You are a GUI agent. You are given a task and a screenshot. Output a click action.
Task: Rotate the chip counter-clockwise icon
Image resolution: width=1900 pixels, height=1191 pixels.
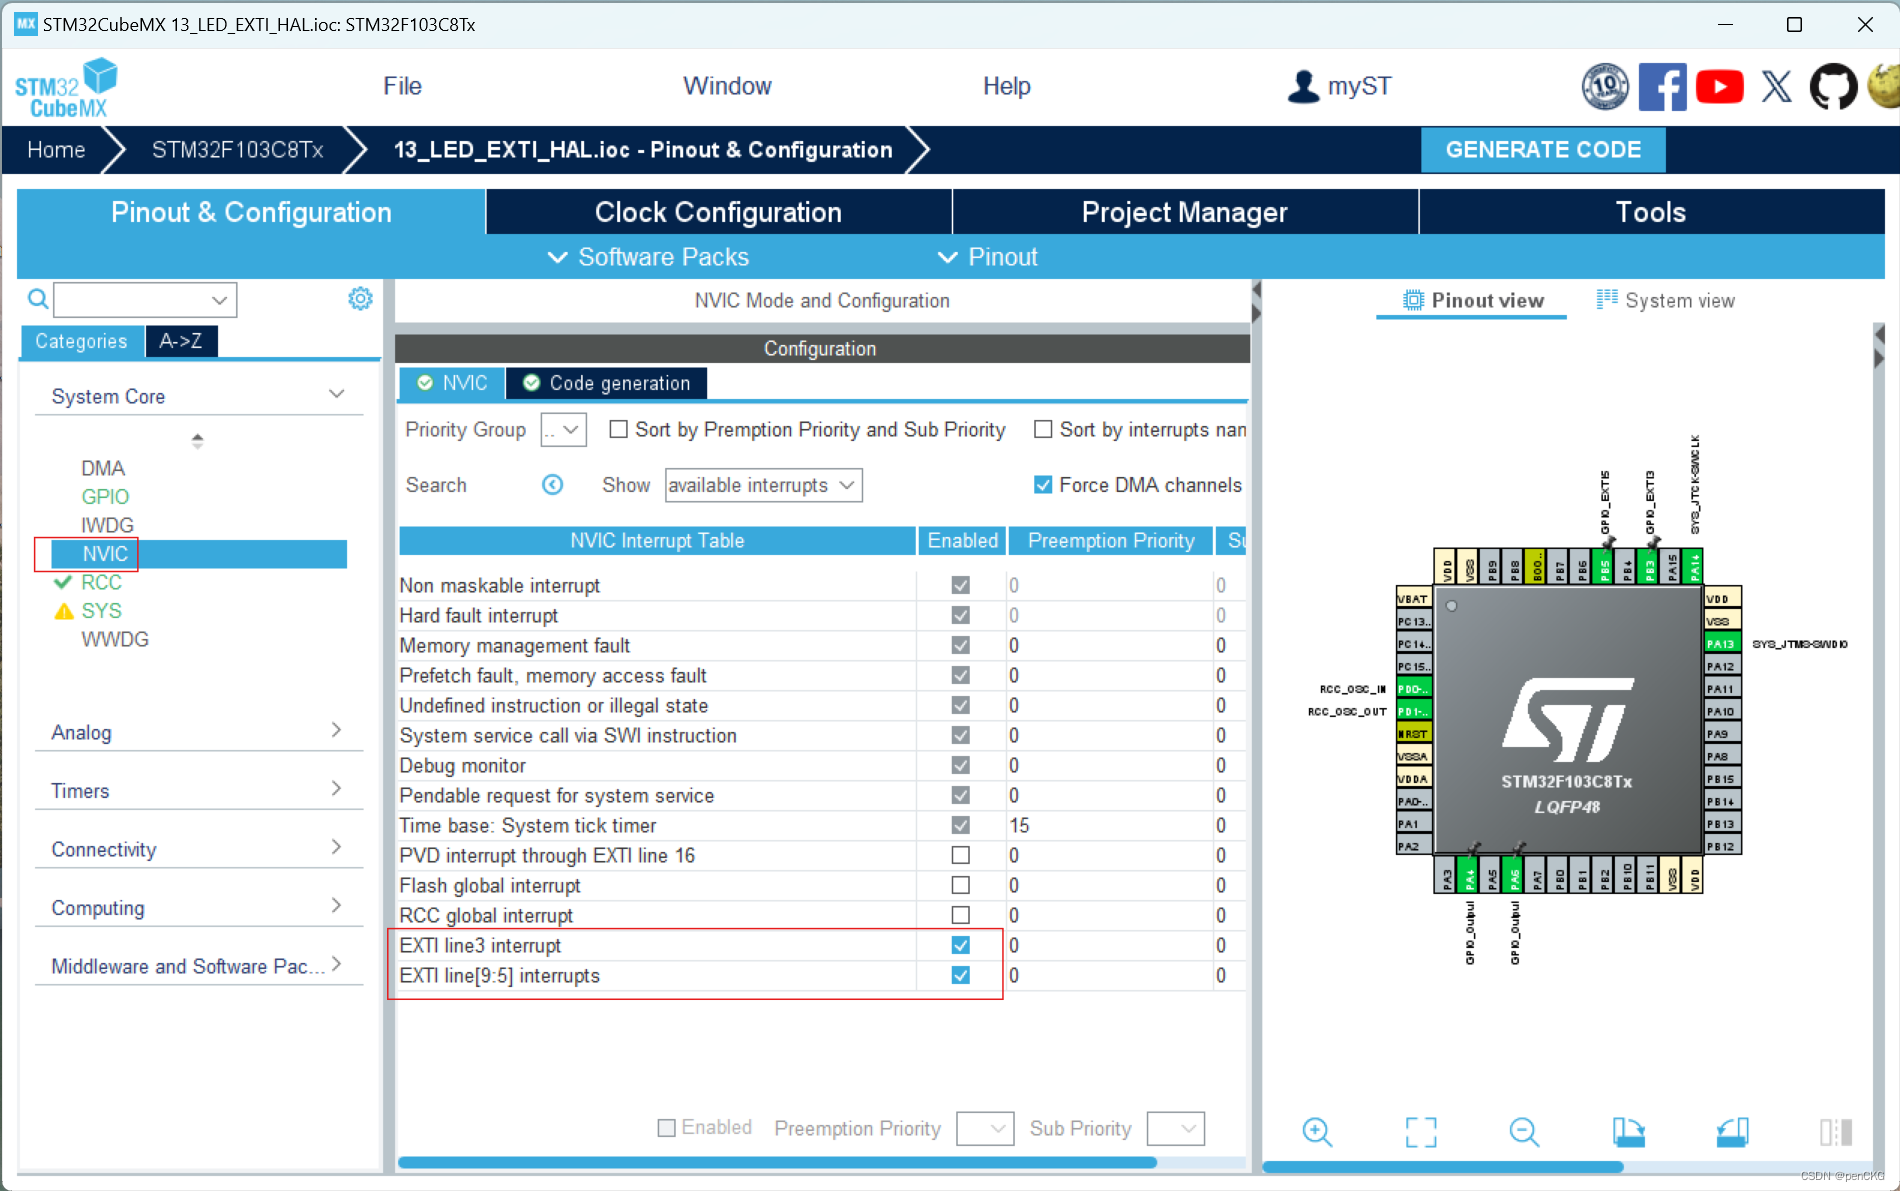coord(1732,1132)
